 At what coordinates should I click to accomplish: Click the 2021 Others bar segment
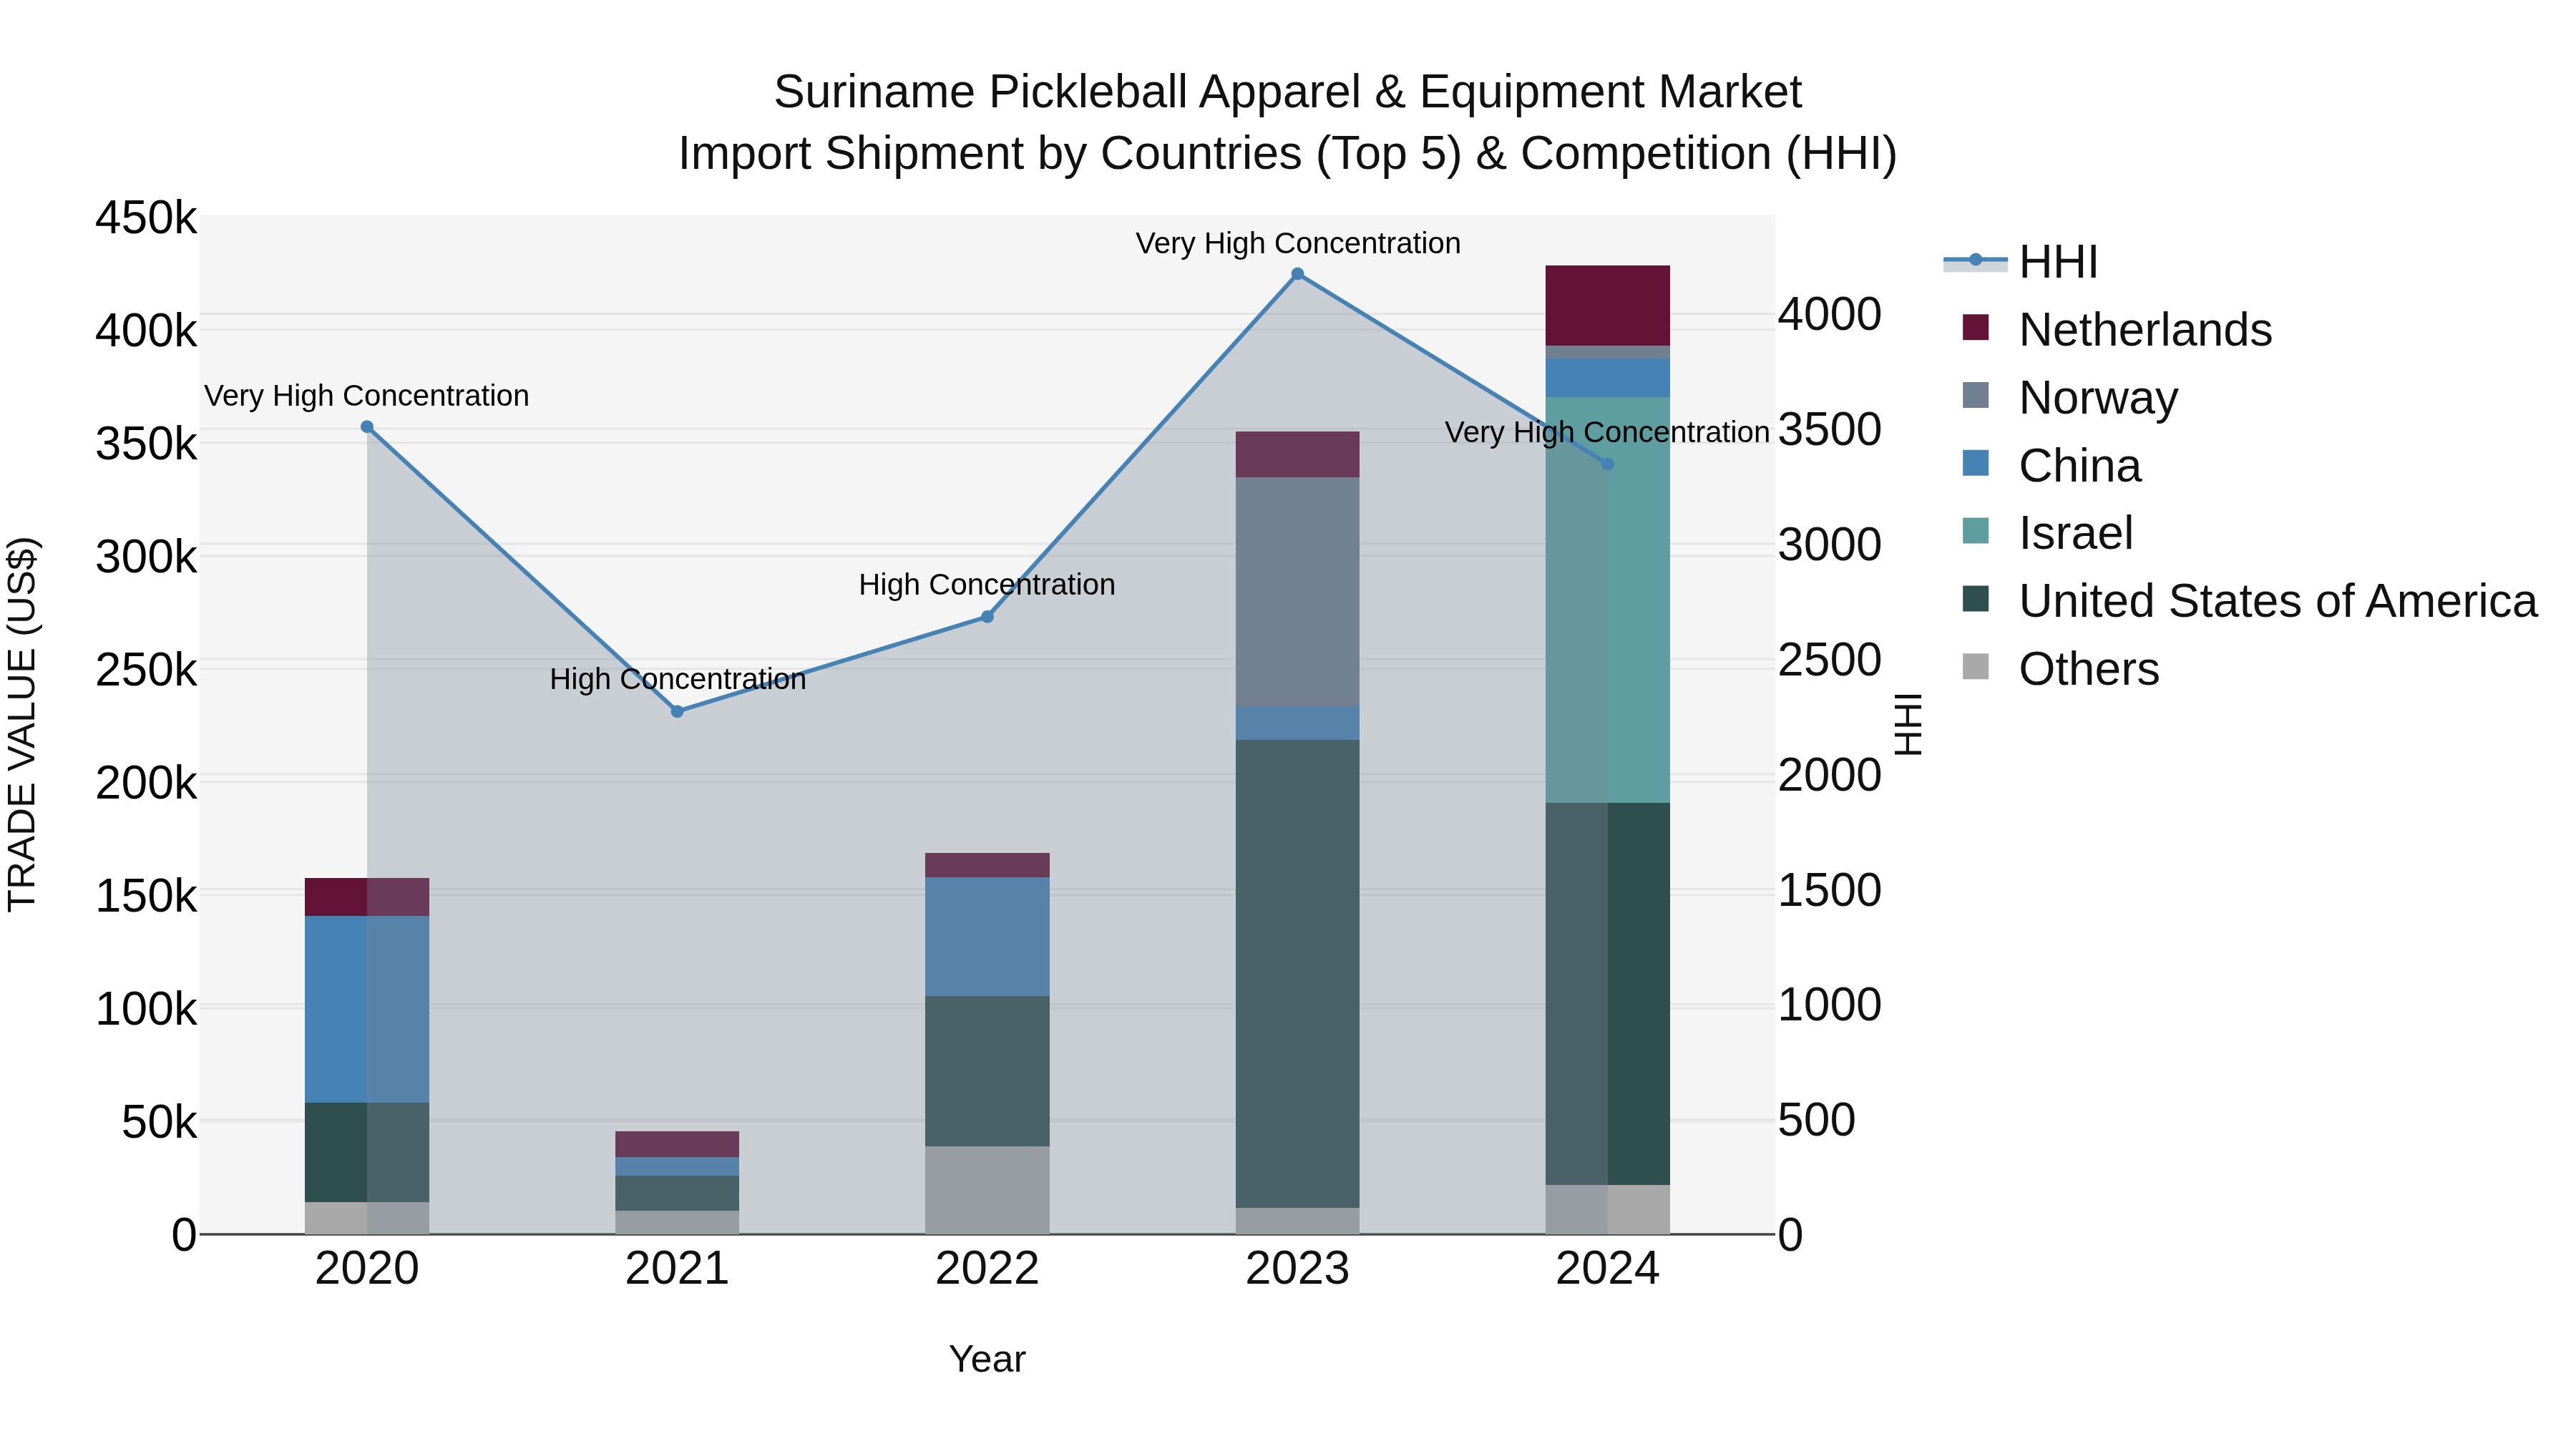[x=677, y=1222]
